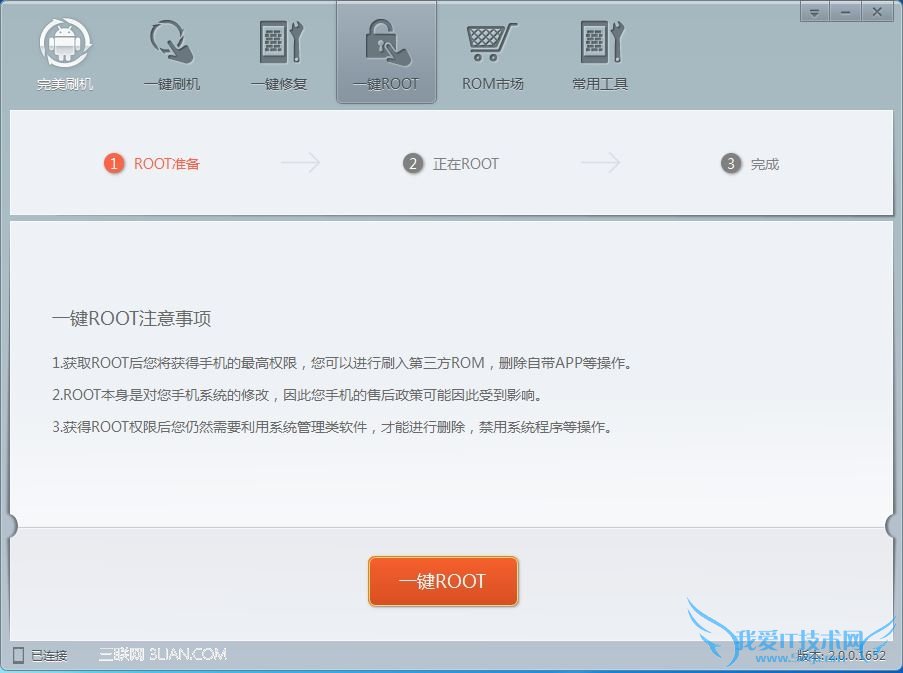Select the 一键ROOT padlock tab
Viewport: 903px width, 673px height.
point(386,54)
